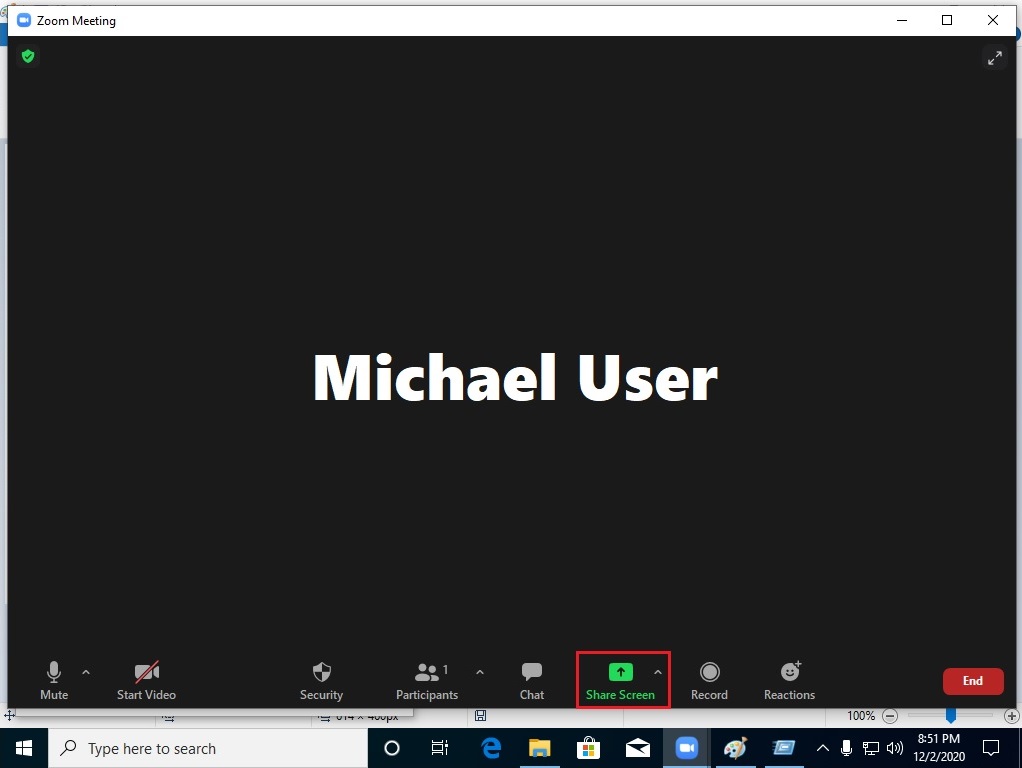This screenshot has width=1022, height=768.
Task: Expand the audio settings menu
Action: [86, 672]
